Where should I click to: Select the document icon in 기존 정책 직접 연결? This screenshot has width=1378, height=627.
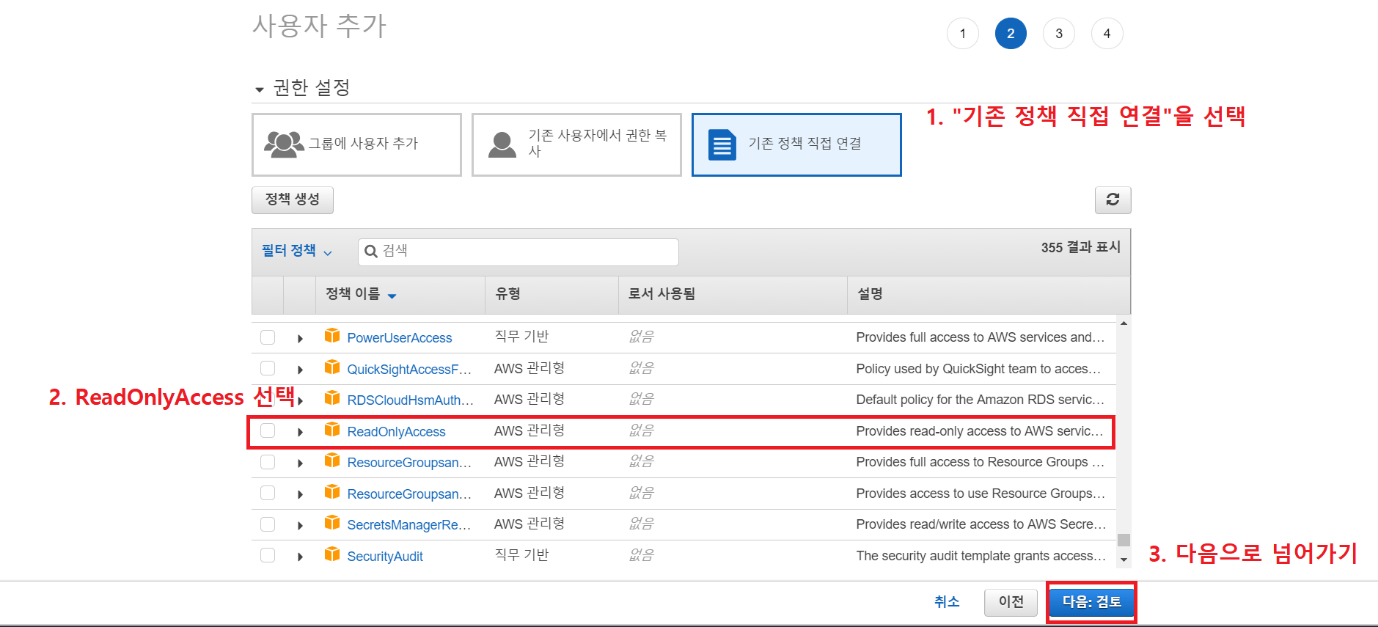coord(722,144)
